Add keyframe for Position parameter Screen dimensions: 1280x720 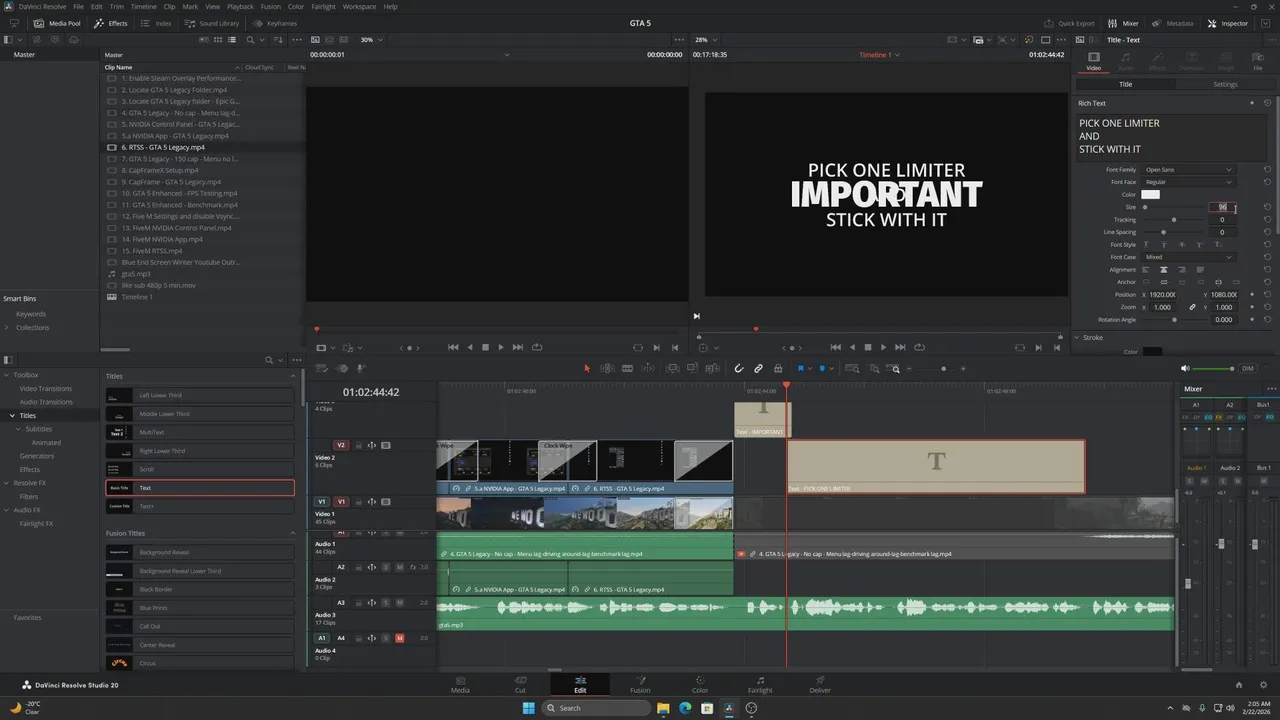coord(1253,295)
